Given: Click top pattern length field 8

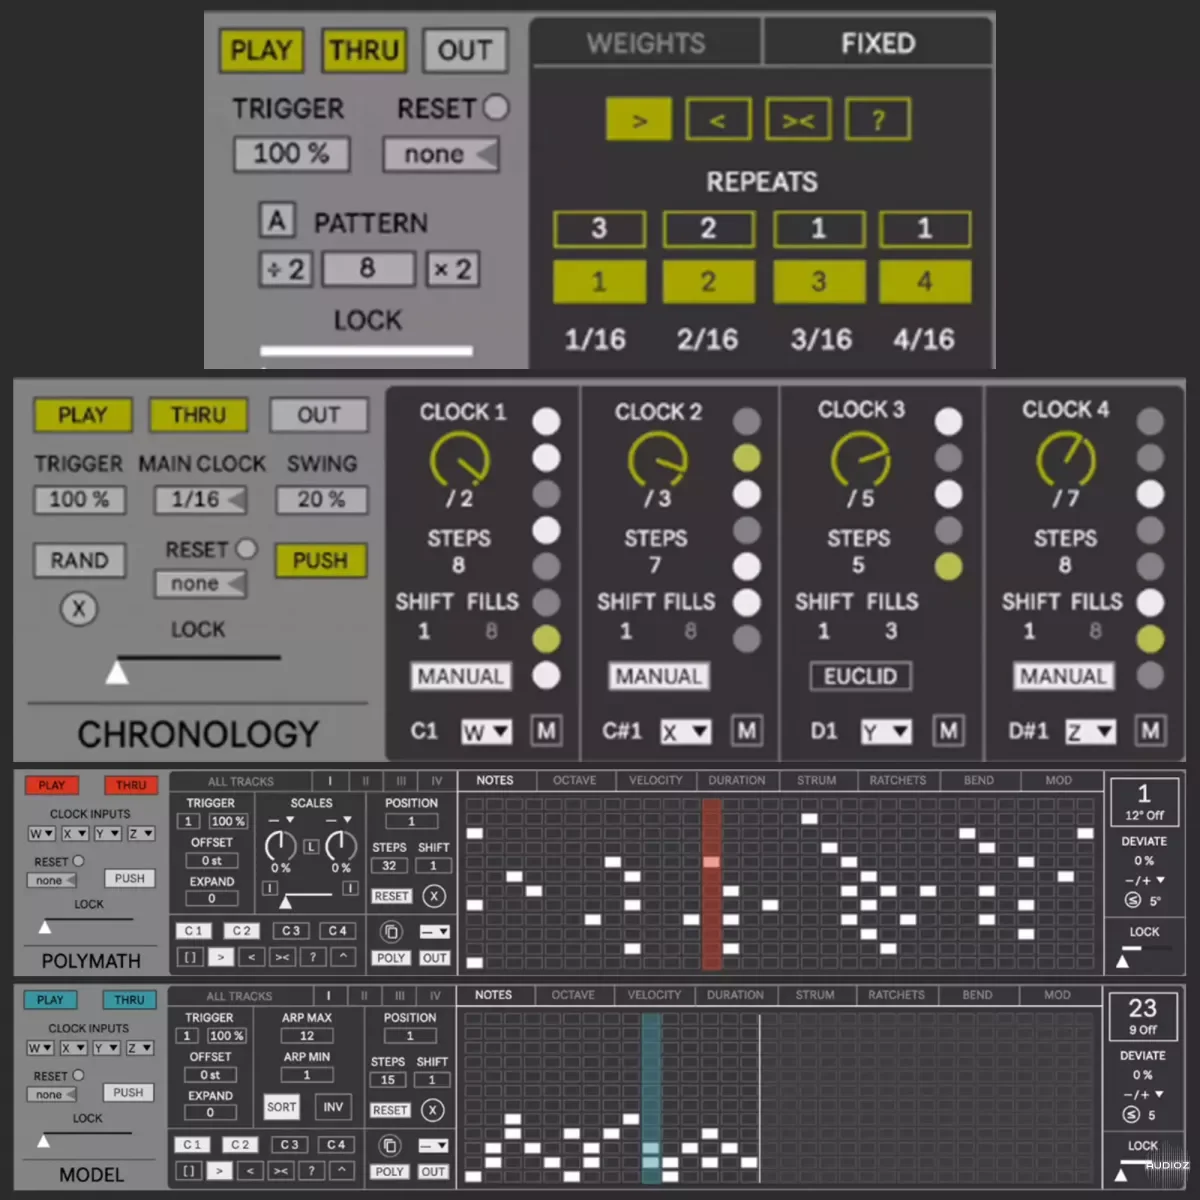Looking at the screenshot, I should [367, 269].
